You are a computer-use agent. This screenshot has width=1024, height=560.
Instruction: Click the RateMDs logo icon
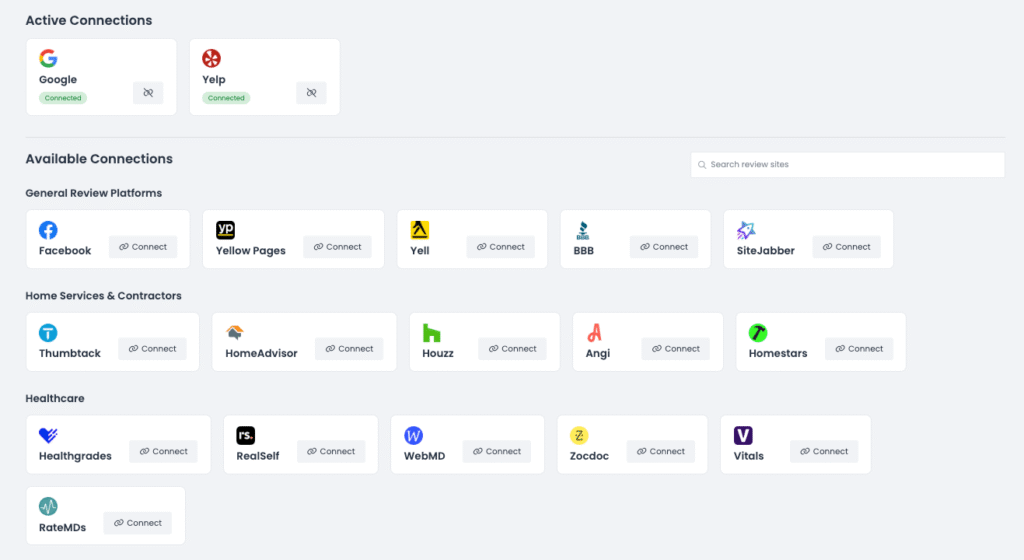(48, 506)
